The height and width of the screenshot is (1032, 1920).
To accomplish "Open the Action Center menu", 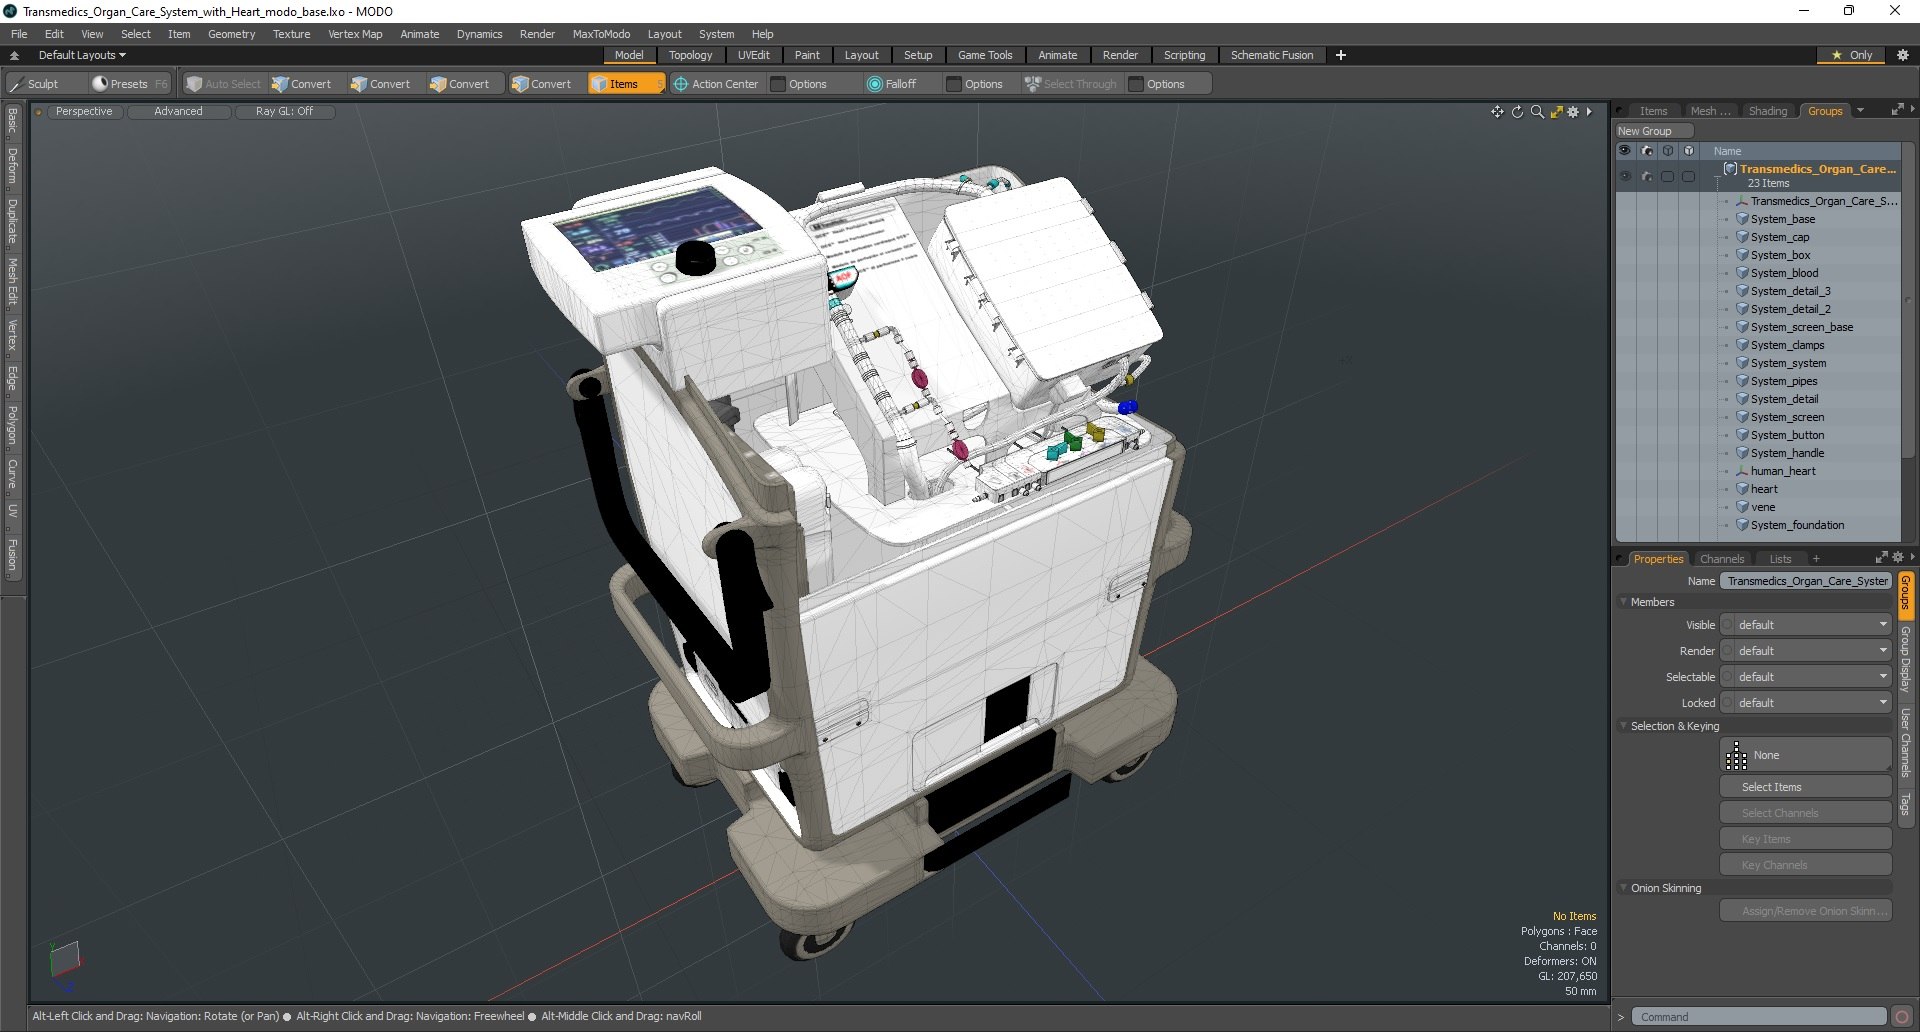I will tap(716, 84).
